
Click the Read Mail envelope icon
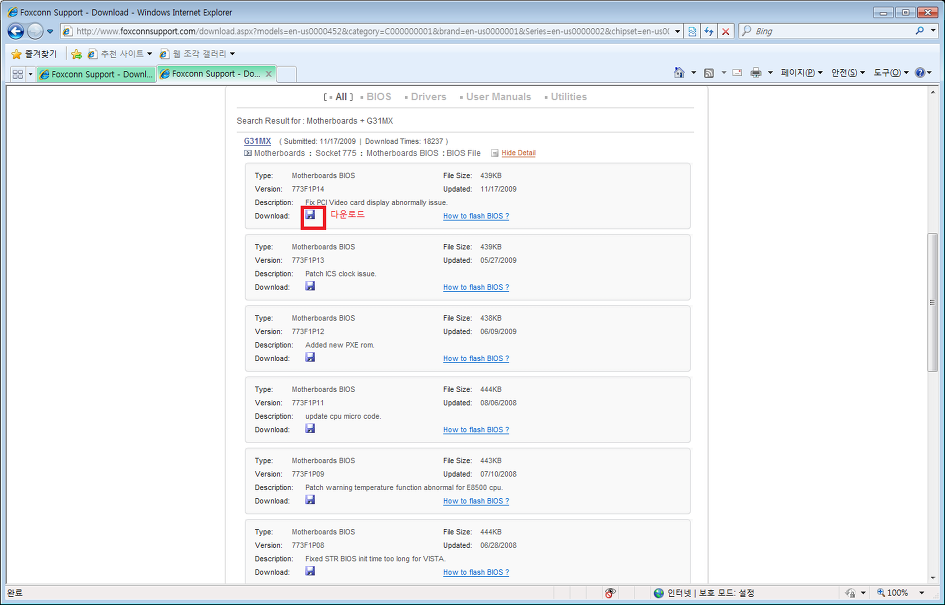click(737, 73)
